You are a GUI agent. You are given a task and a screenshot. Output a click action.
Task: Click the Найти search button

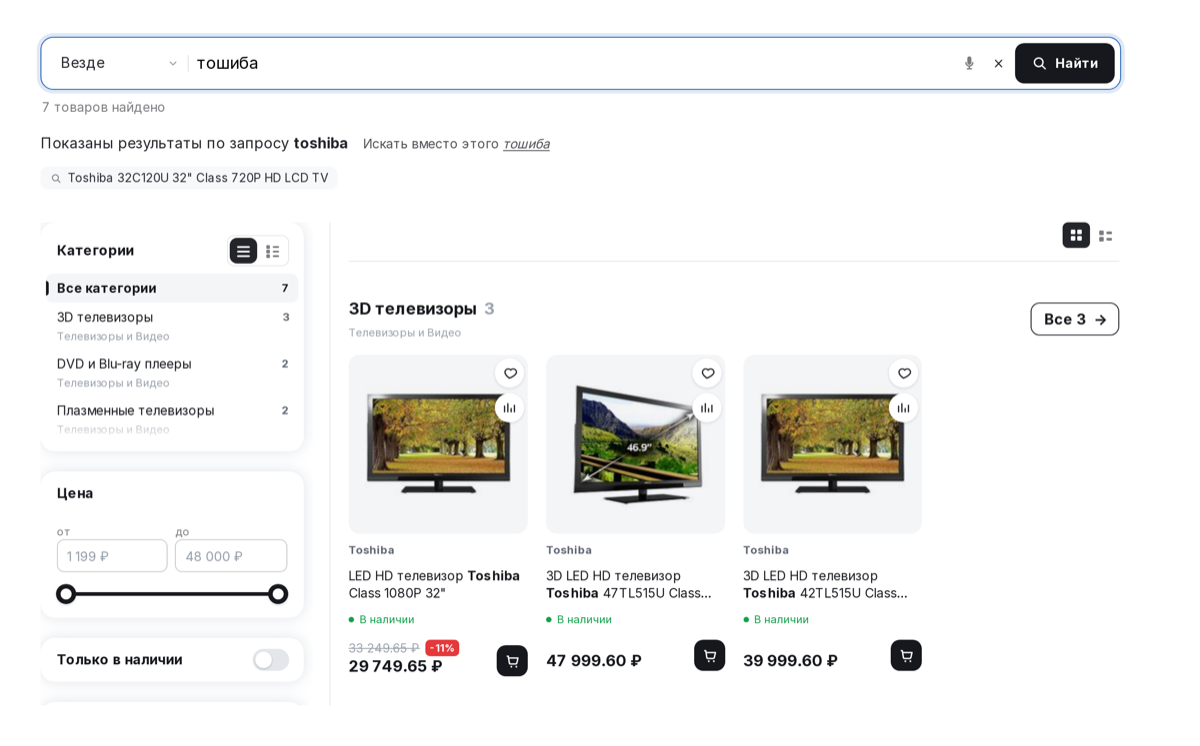point(1064,63)
